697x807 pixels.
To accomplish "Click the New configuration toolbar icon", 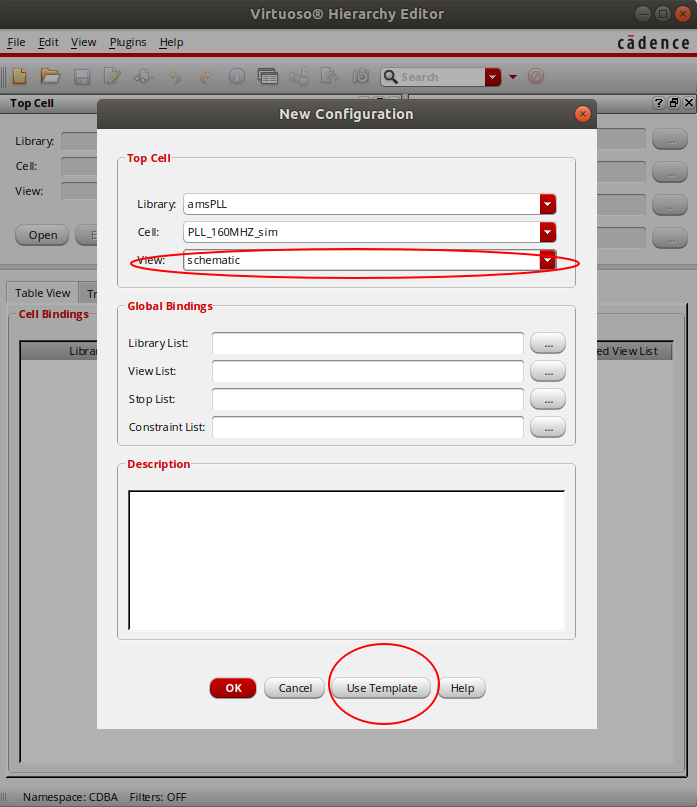I will point(20,77).
